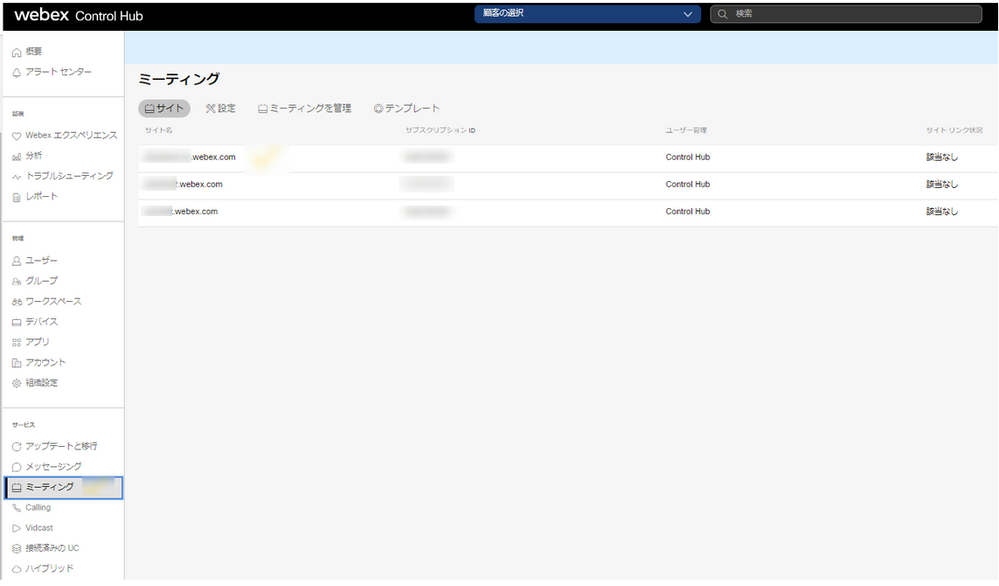Open the third .webex.com site row
The height and width of the screenshot is (586, 999).
pos(568,212)
